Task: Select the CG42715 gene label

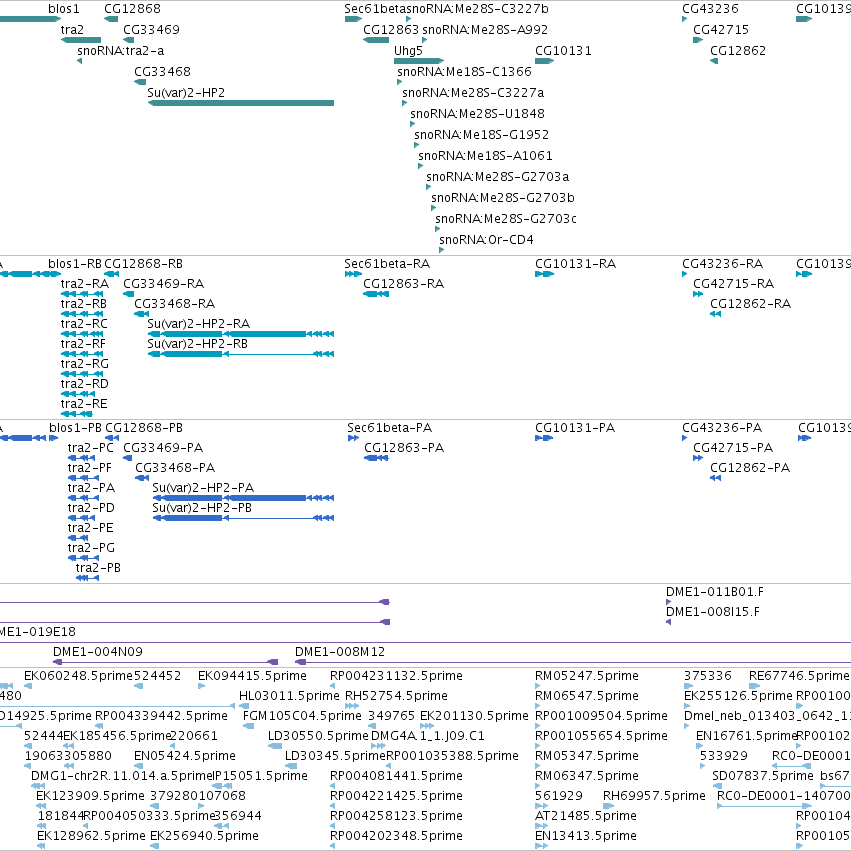Action: (721, 30)
